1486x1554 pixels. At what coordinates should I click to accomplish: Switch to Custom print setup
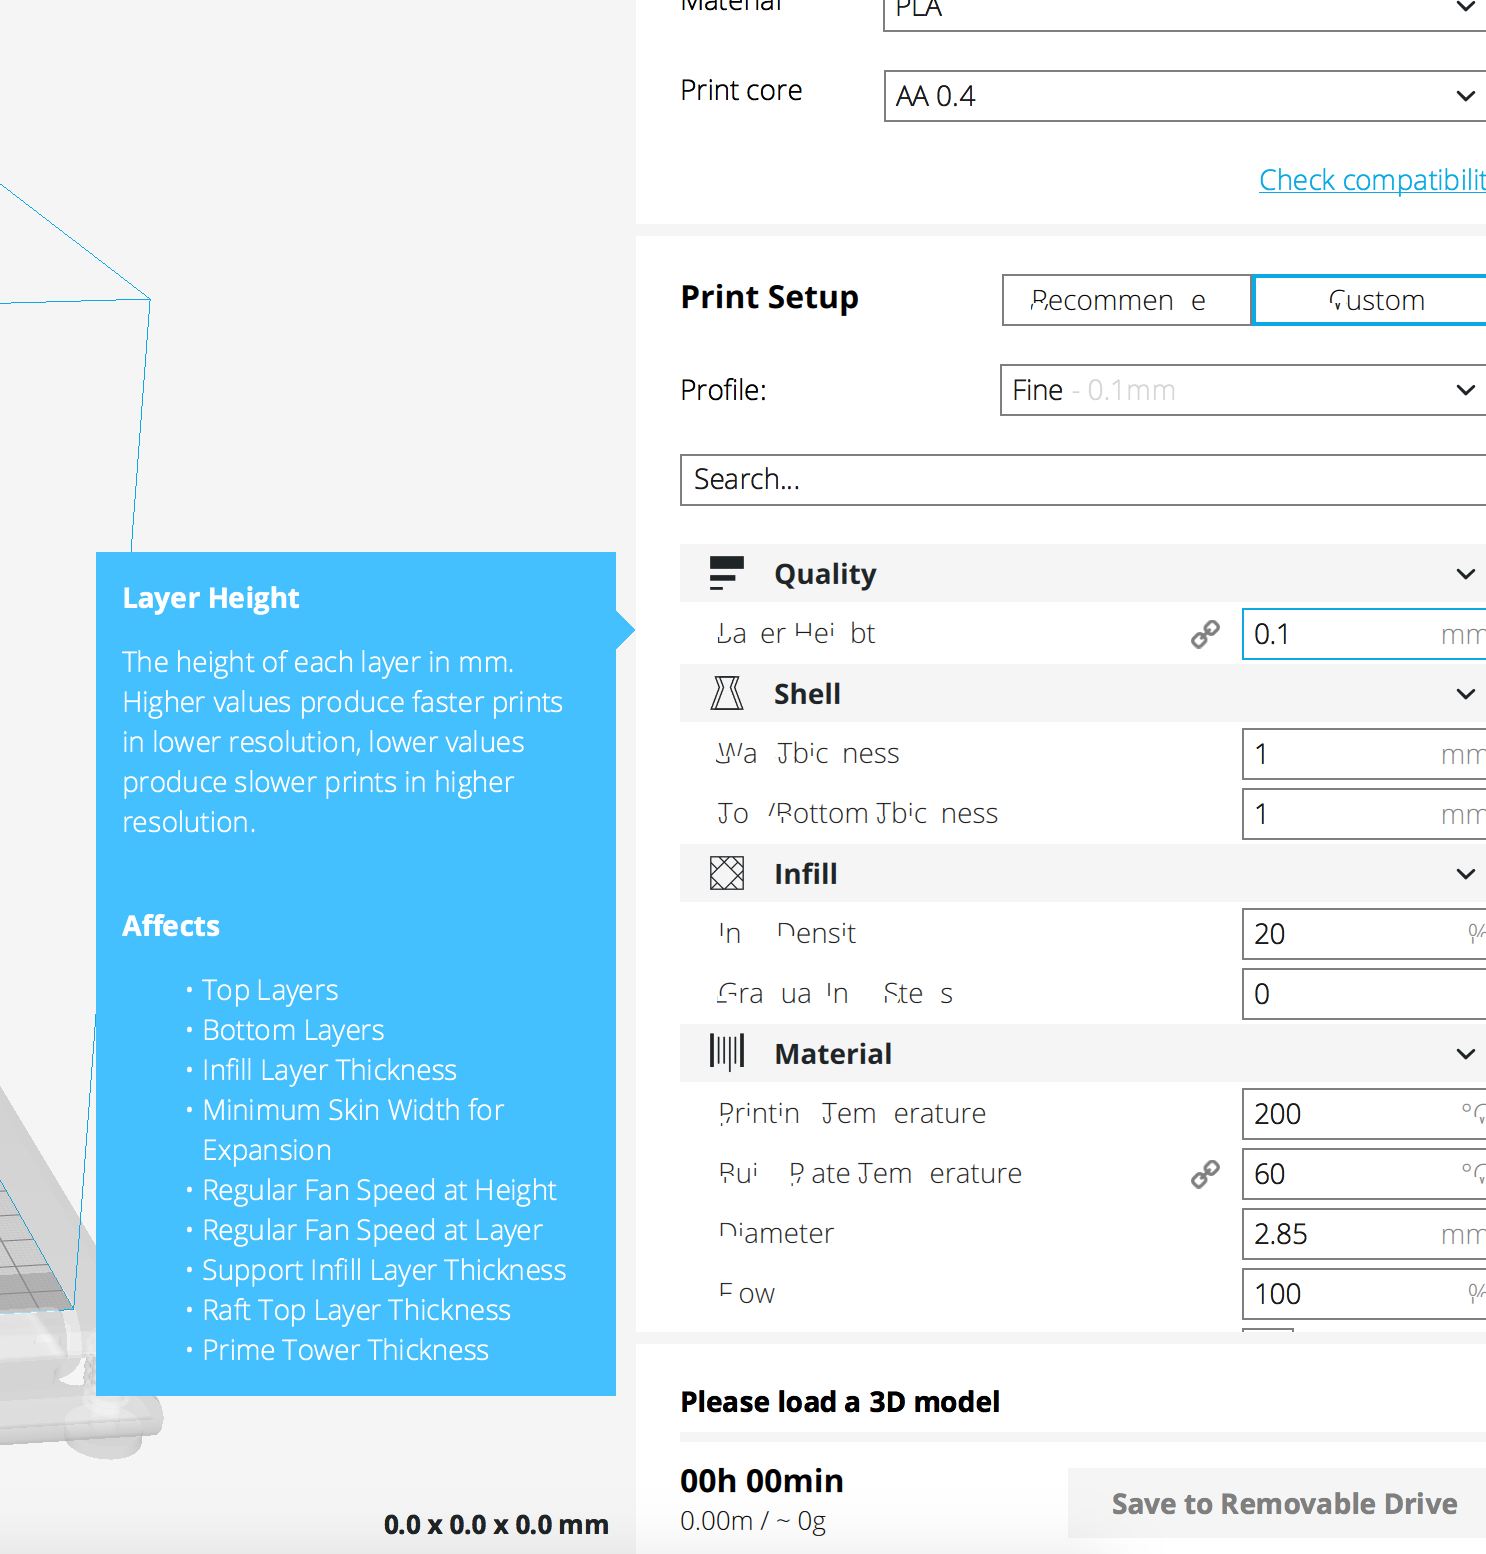[x=1369, y=300]
